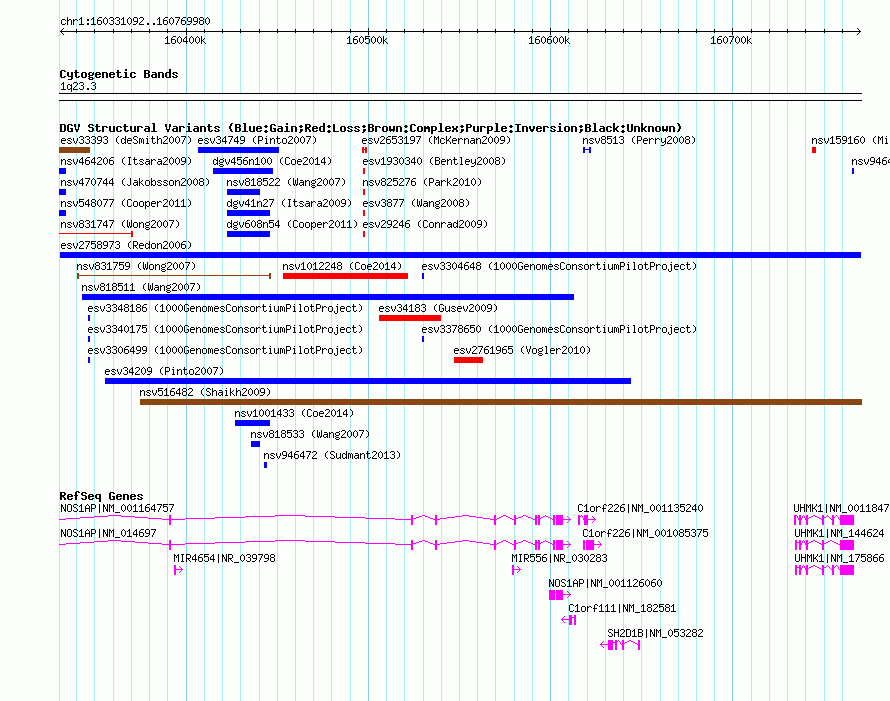
Task: Click the 160500k ruler tick label
Action: tap(367, 40)
